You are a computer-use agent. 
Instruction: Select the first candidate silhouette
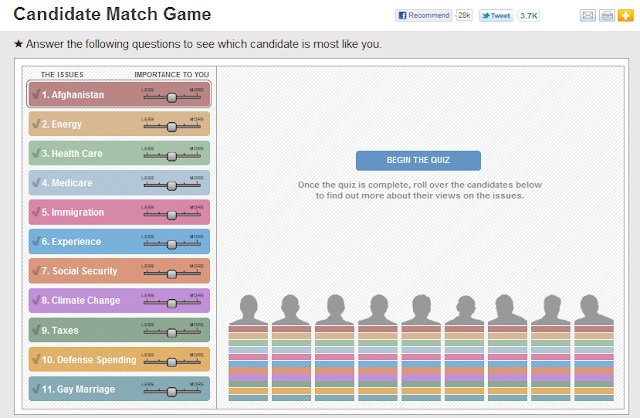[248, 310]
